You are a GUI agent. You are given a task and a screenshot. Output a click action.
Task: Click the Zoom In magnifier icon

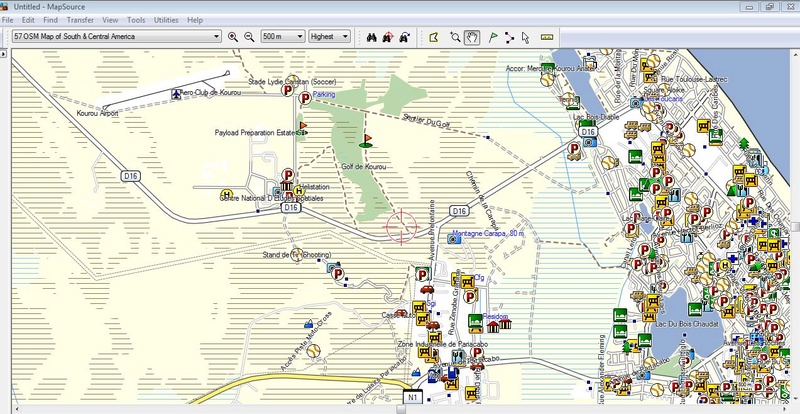[x=233, y=37]
